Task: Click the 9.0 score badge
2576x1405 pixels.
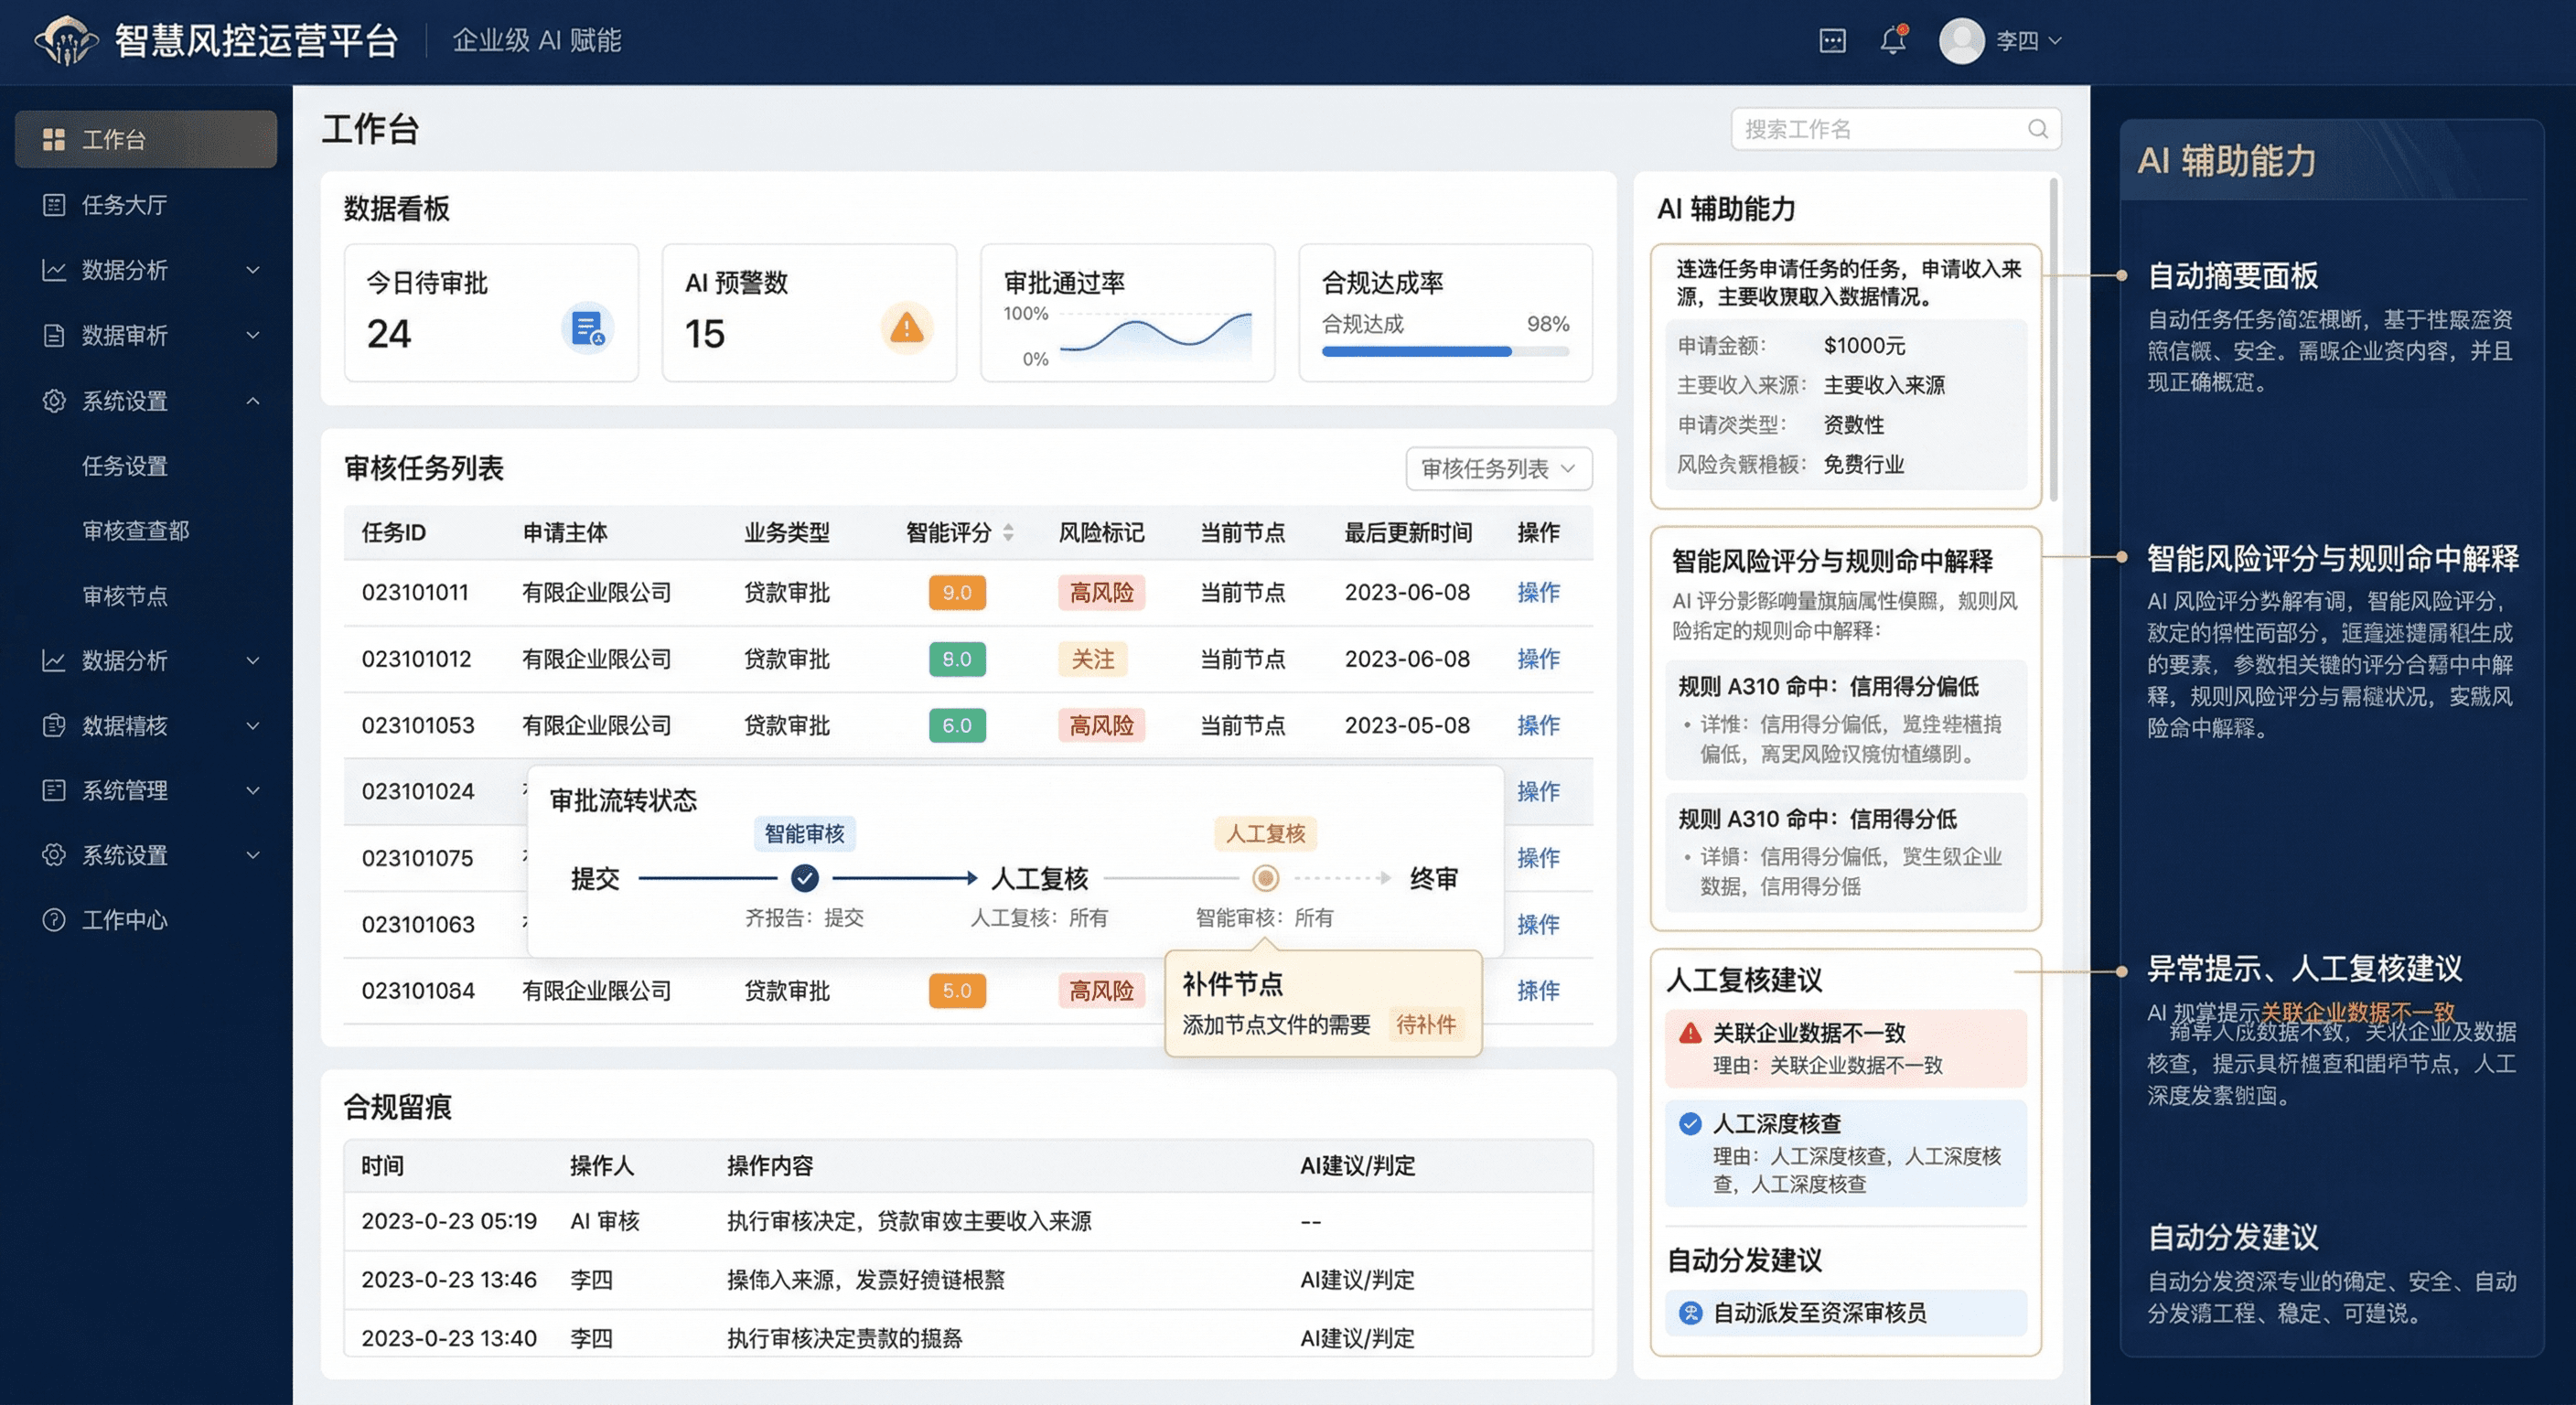Action: 957,592
